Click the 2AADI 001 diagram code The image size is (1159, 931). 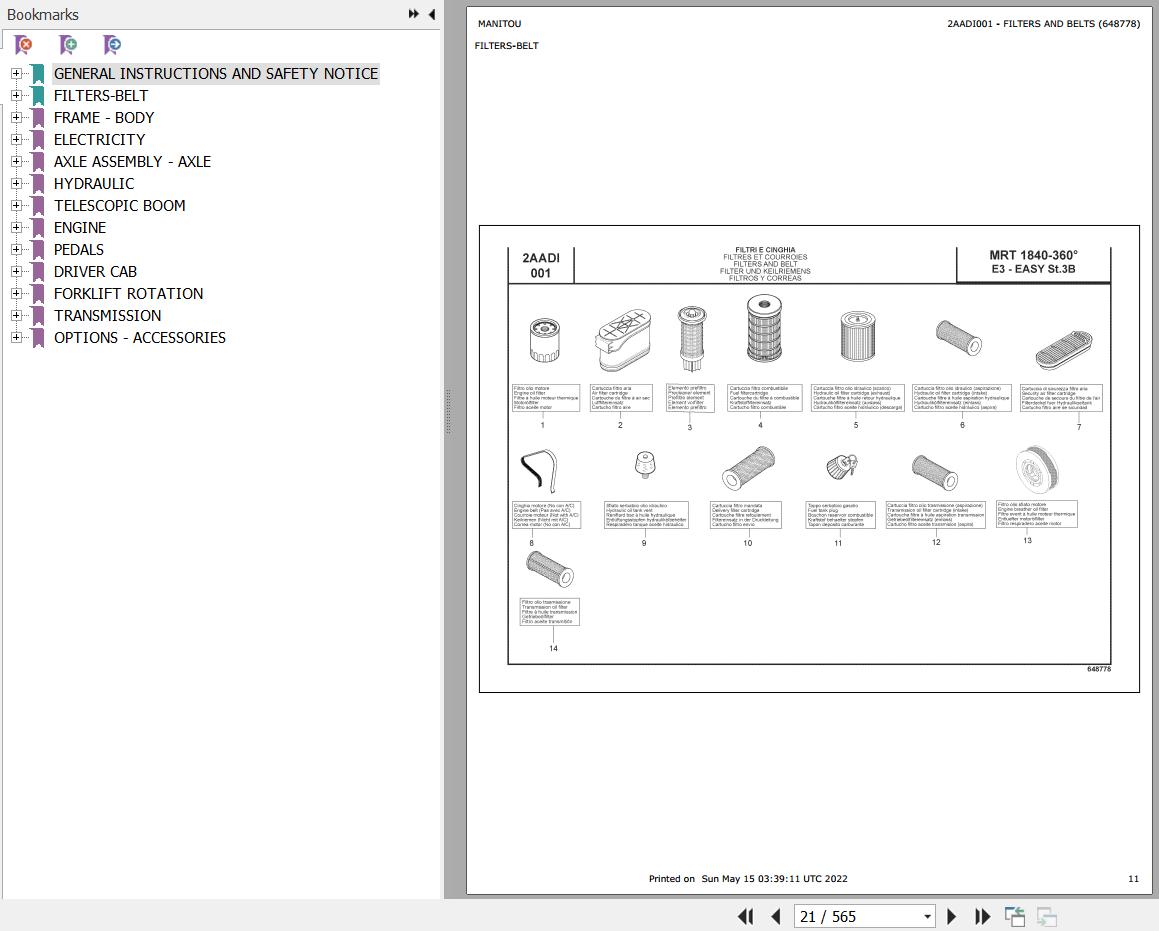(x=541, y=265)
